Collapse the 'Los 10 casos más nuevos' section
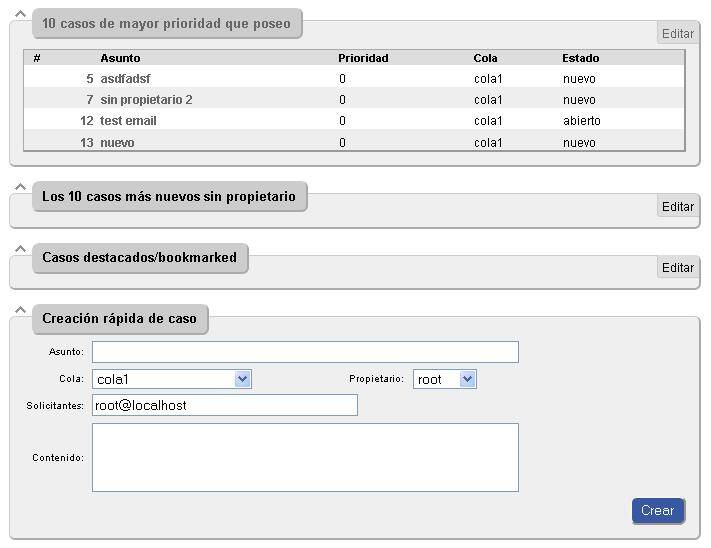The width and height of the screenshot is (711, 548). (x=21, y=187)
